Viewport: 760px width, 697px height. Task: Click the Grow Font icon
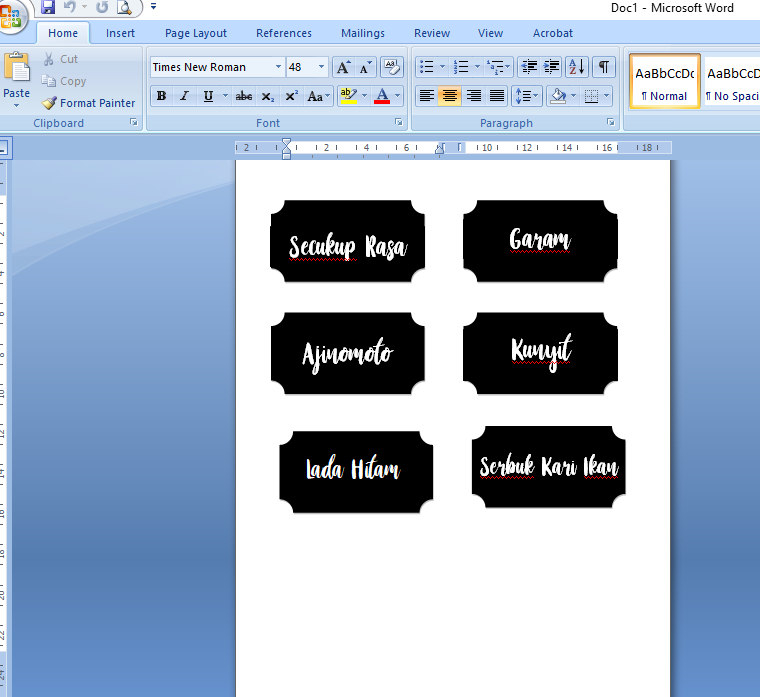tap(344, 67)
